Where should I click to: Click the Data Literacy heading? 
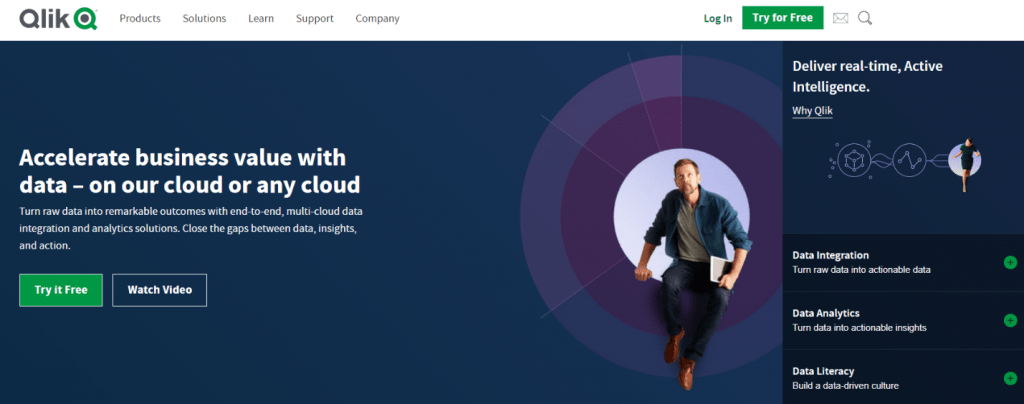[823, 371]
